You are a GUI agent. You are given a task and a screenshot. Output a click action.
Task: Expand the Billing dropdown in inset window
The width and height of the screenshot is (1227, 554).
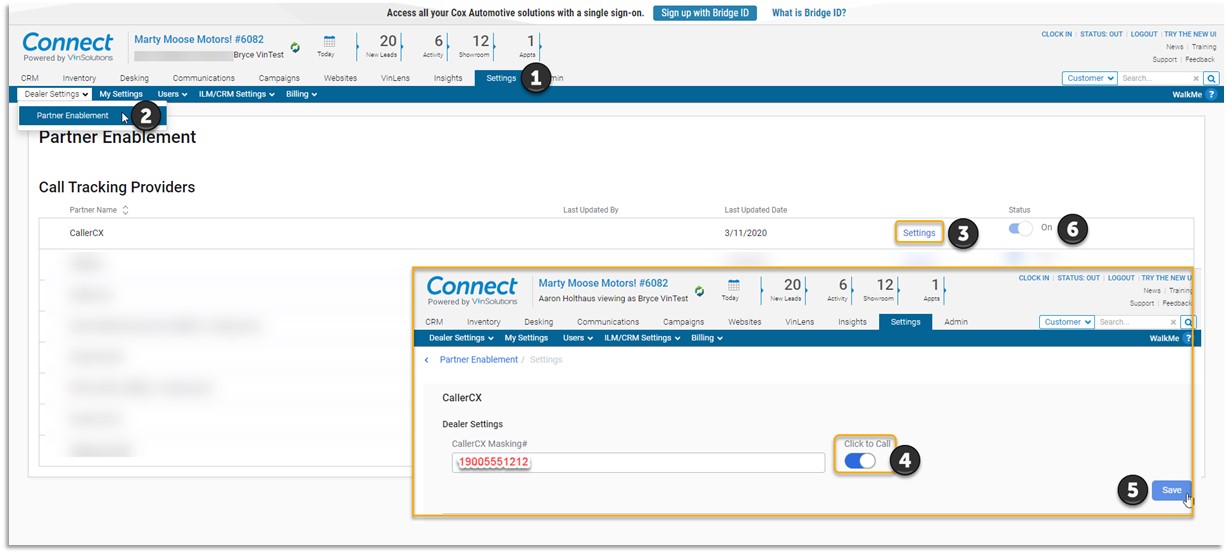coord(706,338)
